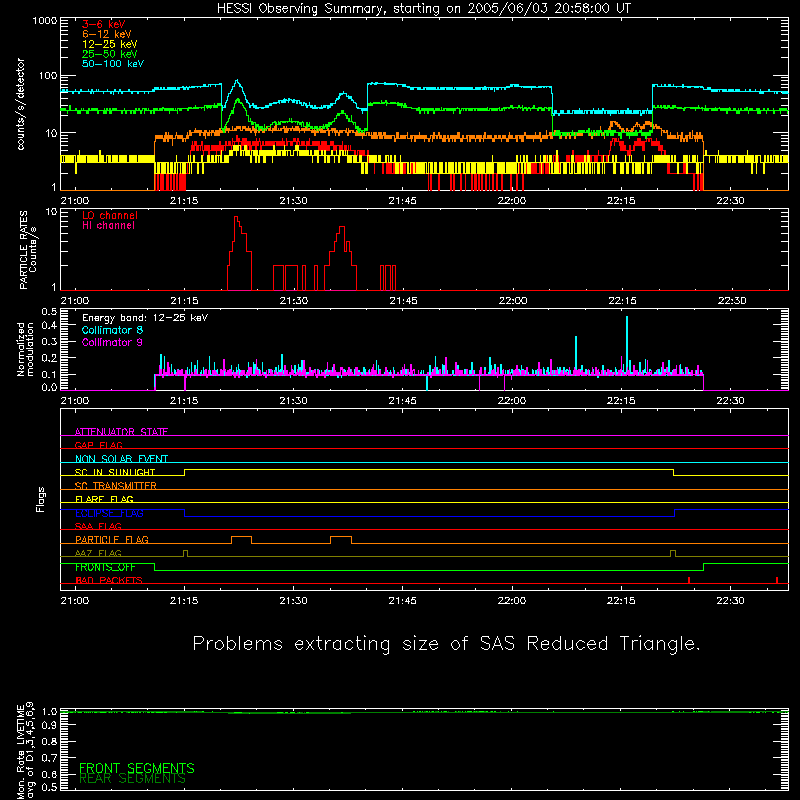The width and height of the screenshot is (800, 800).
Task: Click the '0.4' tick on modulation axis
Action: tap(49, 326)
